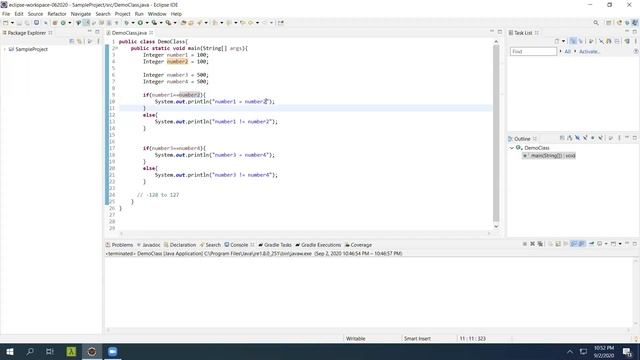The width and height of the screenshot is (640, 360).
Task: Open the Help menu
Action: pyautogui.click(x=176, y=14)
